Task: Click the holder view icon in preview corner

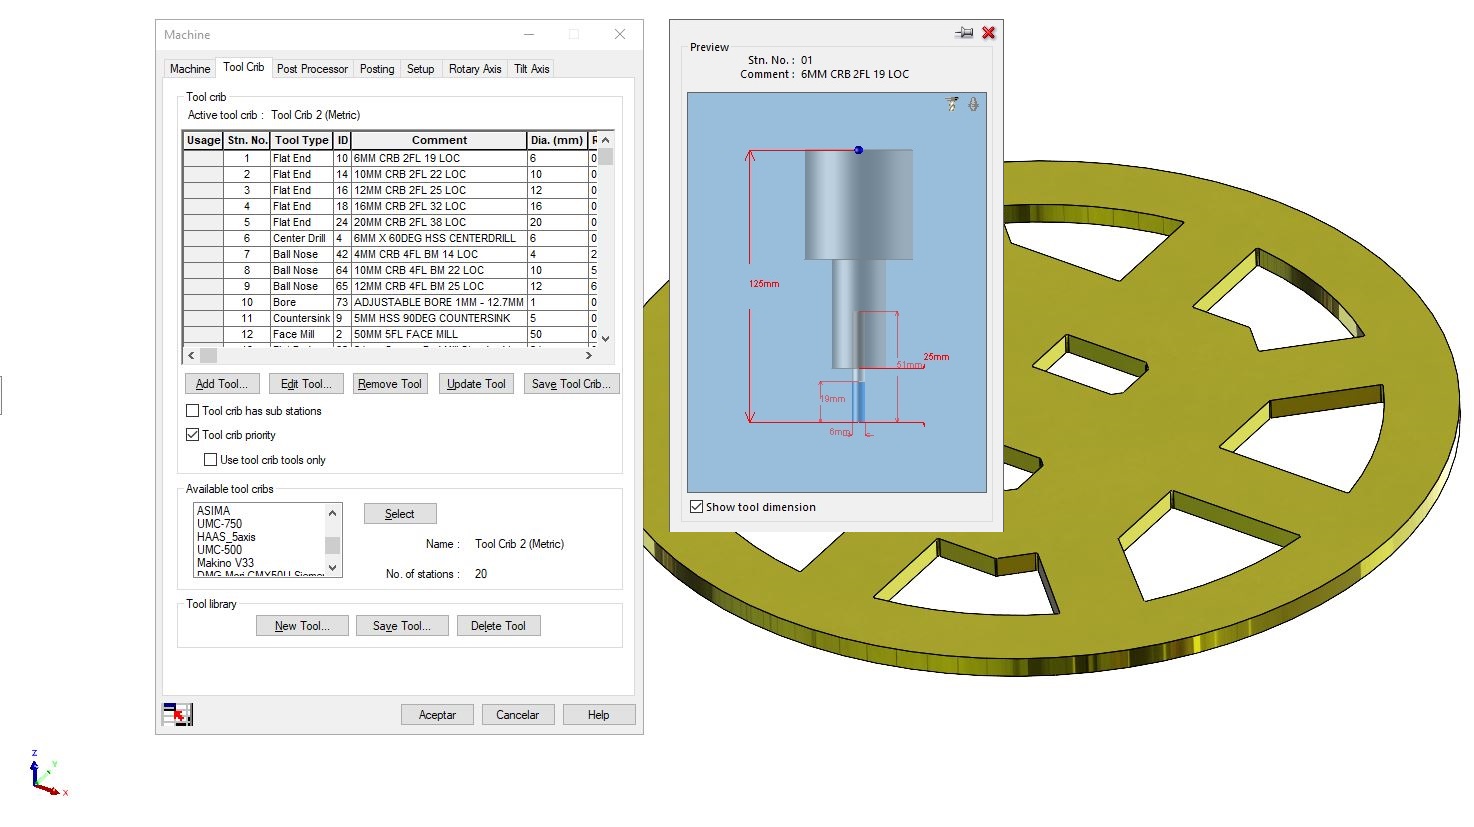Action: (973, 104)
